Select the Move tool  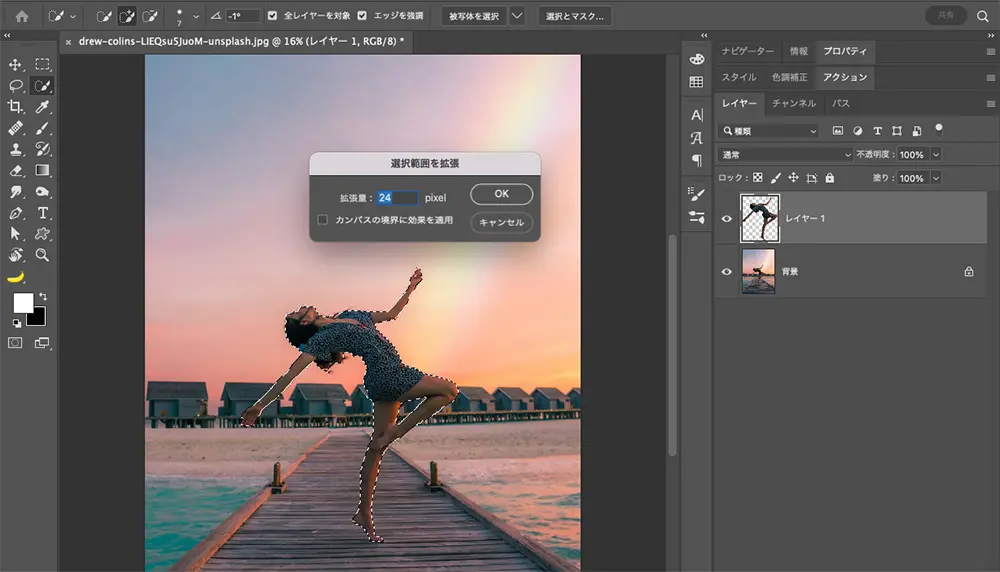tap(16, 65)
